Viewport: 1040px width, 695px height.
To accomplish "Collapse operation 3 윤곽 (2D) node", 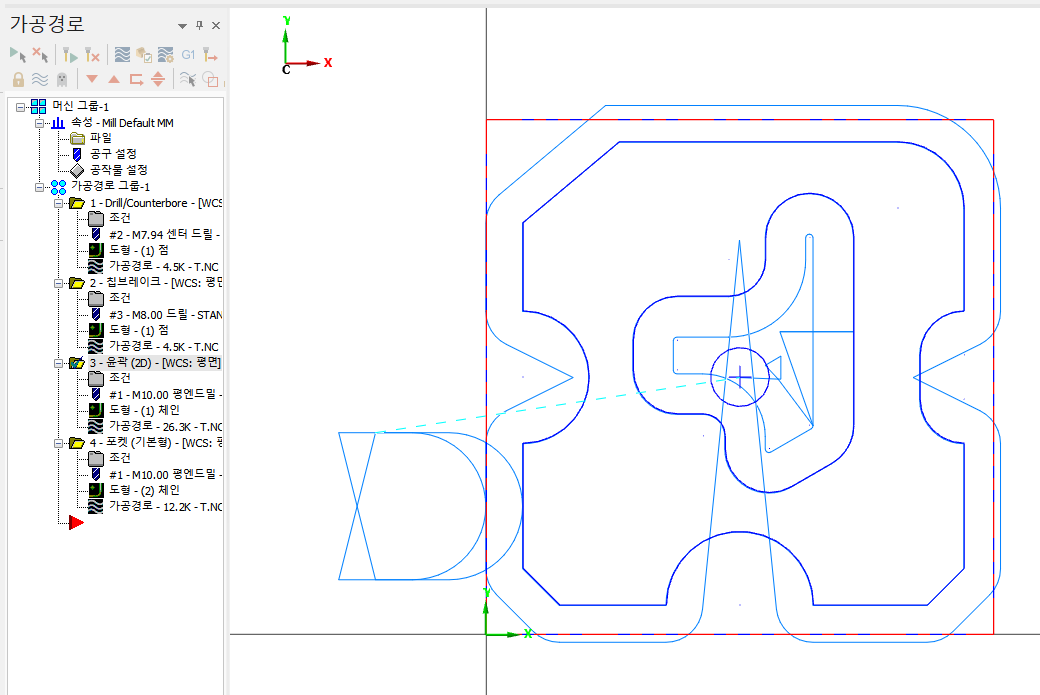I will (x=58, y=363).
